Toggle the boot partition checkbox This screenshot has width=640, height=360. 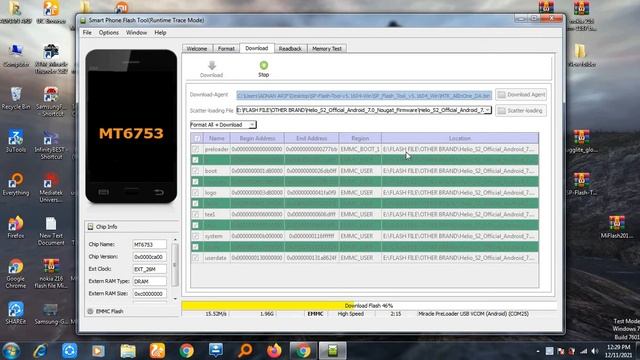click(196, 171)
